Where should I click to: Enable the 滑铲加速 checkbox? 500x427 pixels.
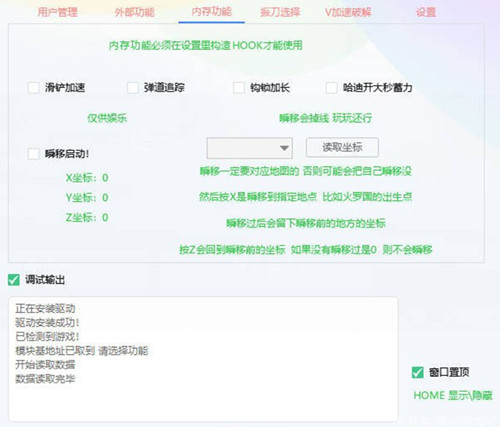click(34, 88)
